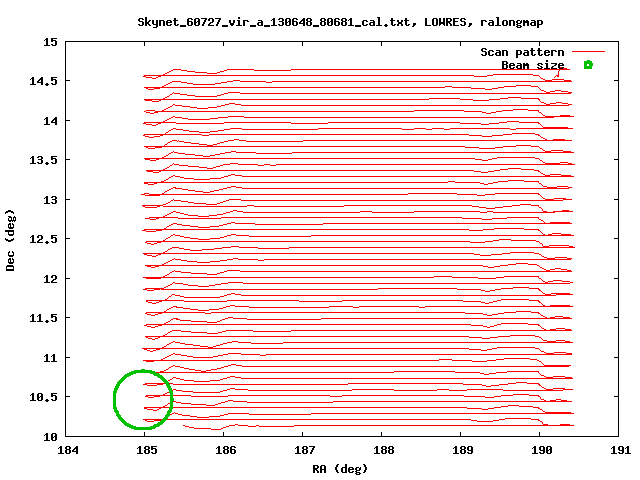This screenshot has width=640, height=480.
Task: Click the green beam size legend marker
Action: [x=588, y=64]
